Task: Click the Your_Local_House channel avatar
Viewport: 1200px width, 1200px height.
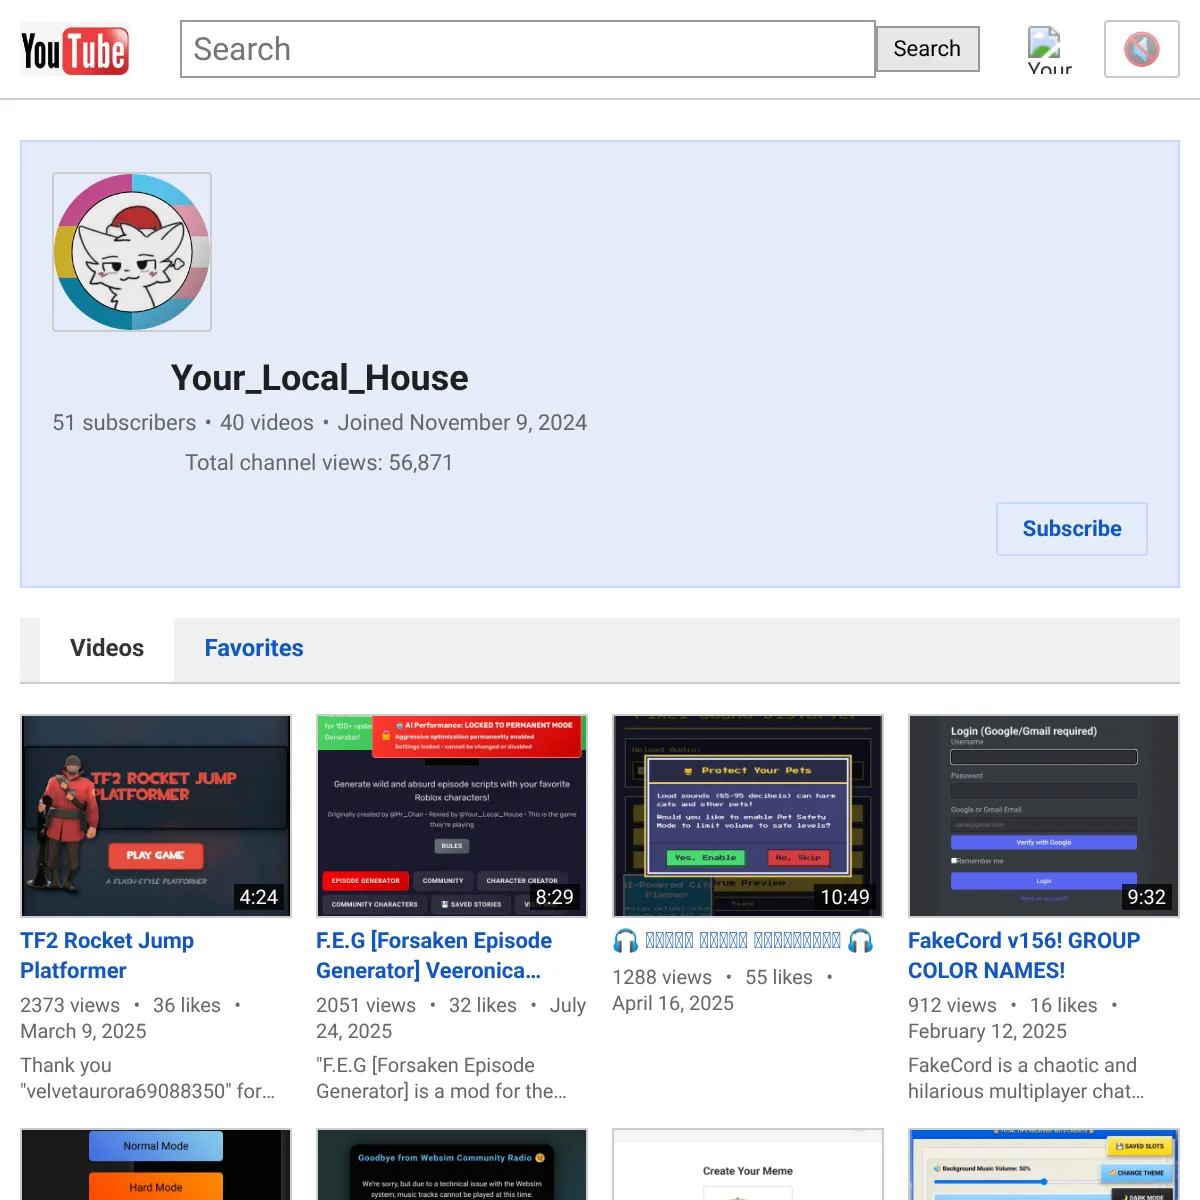Action: point(132,252)
